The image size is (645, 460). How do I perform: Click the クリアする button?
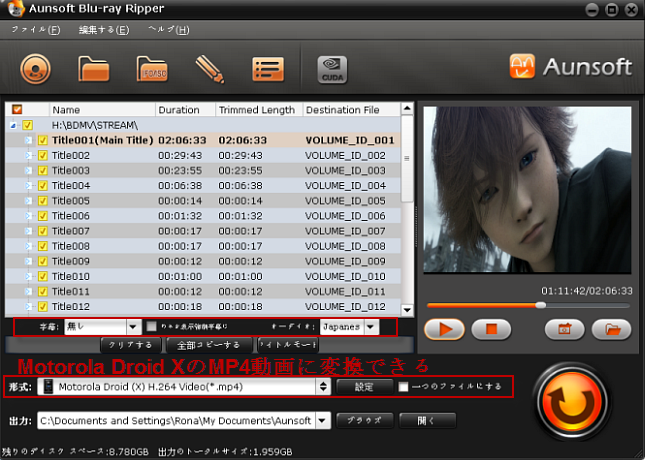point(131,345)
